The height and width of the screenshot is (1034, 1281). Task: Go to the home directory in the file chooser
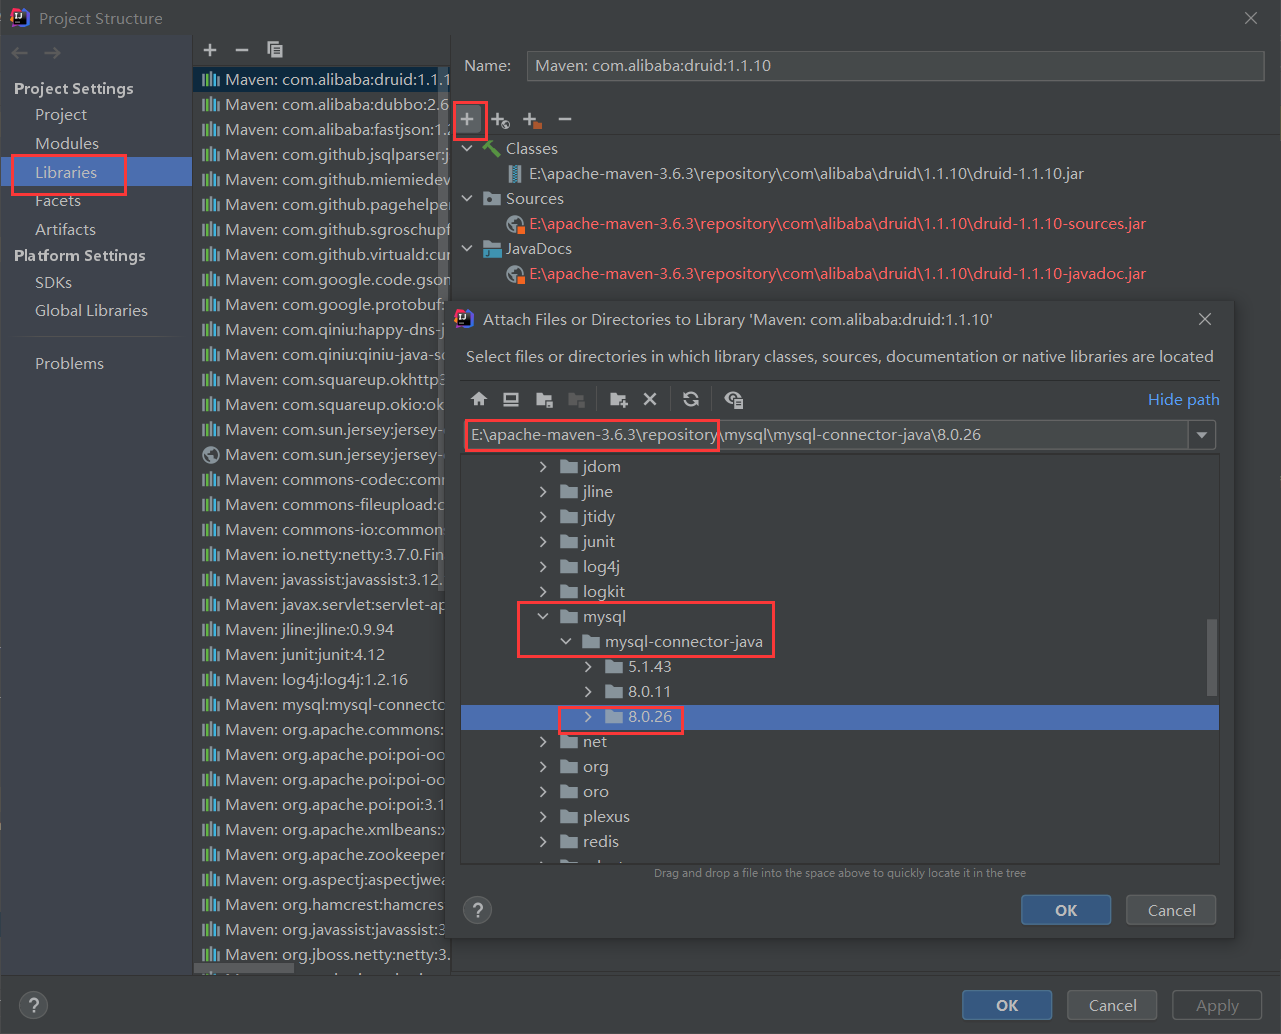click(479, 399)
